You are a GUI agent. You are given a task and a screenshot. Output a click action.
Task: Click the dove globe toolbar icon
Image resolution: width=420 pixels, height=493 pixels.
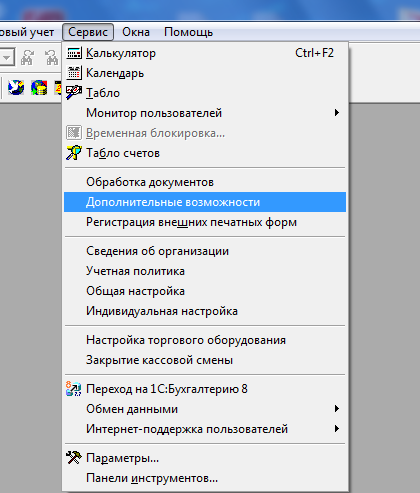(16, 88)
